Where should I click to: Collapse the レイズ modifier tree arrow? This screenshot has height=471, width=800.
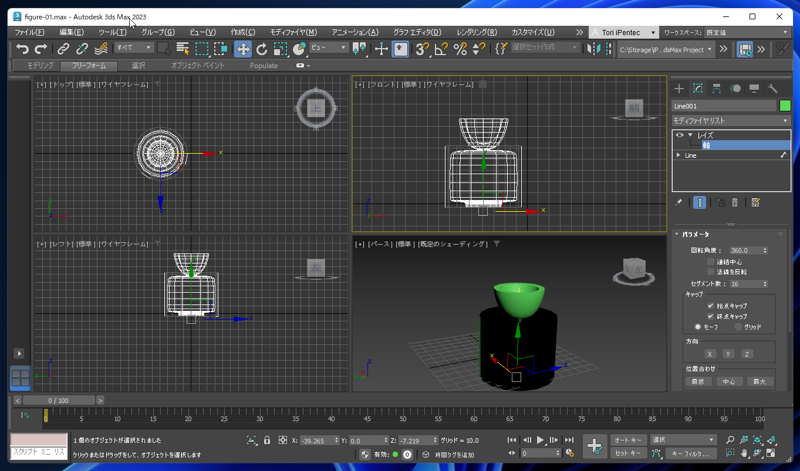coord(690,135)
